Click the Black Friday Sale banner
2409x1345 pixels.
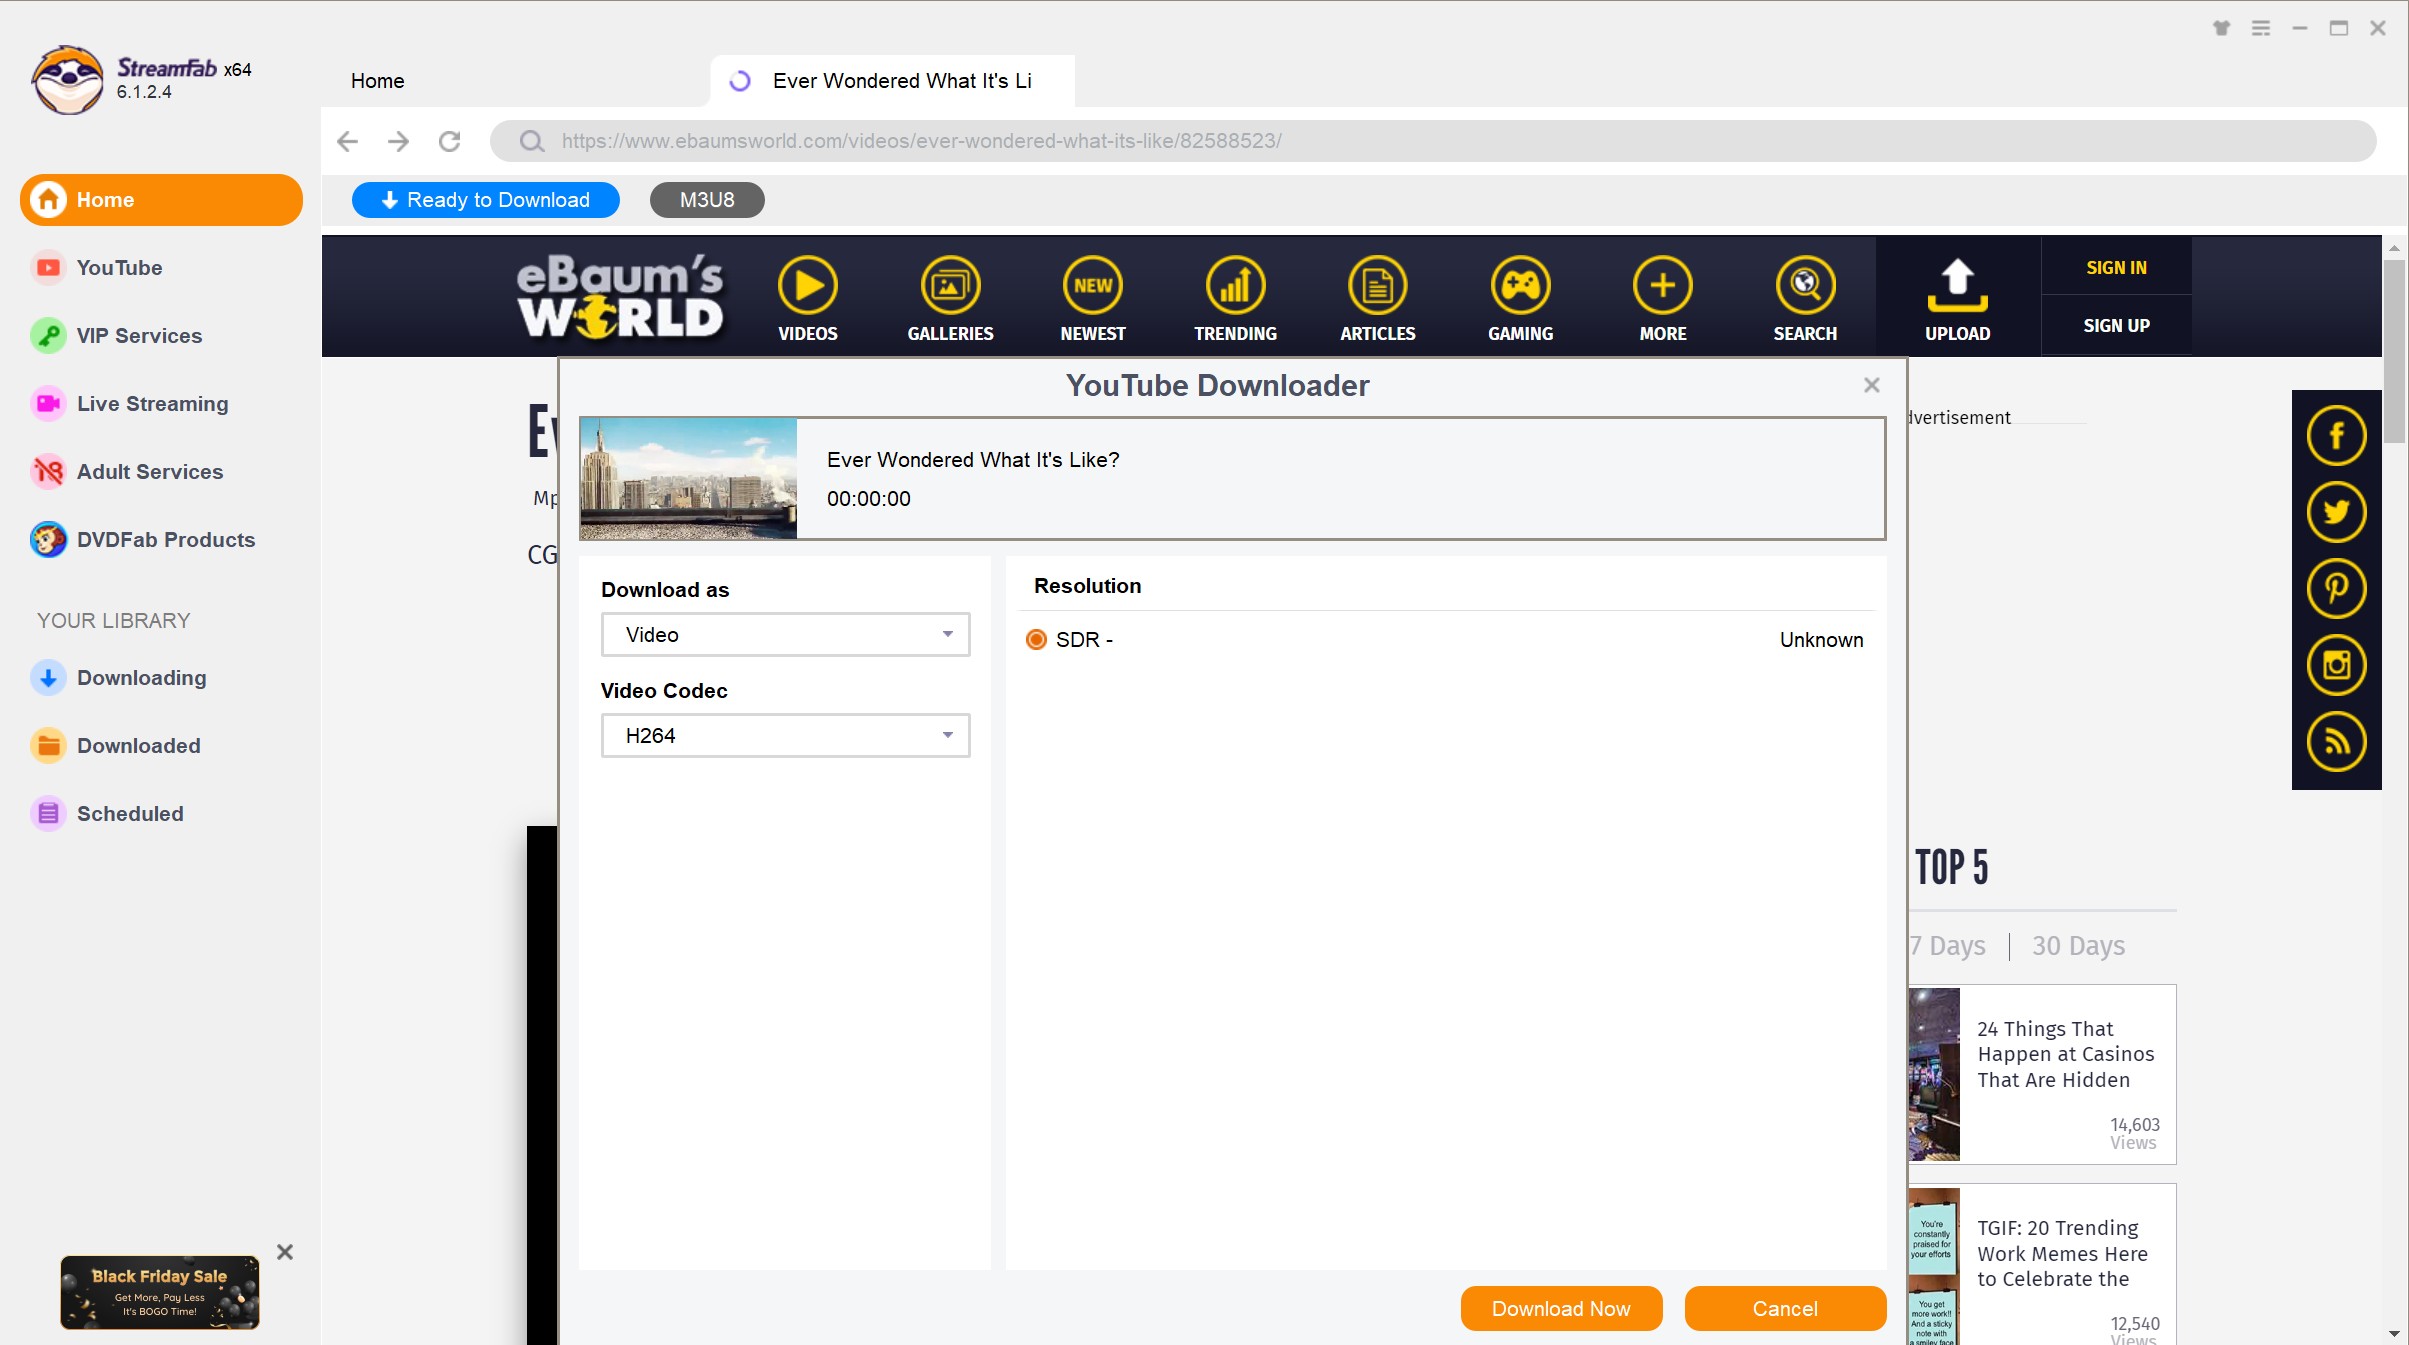click(x=160, y=1292)
